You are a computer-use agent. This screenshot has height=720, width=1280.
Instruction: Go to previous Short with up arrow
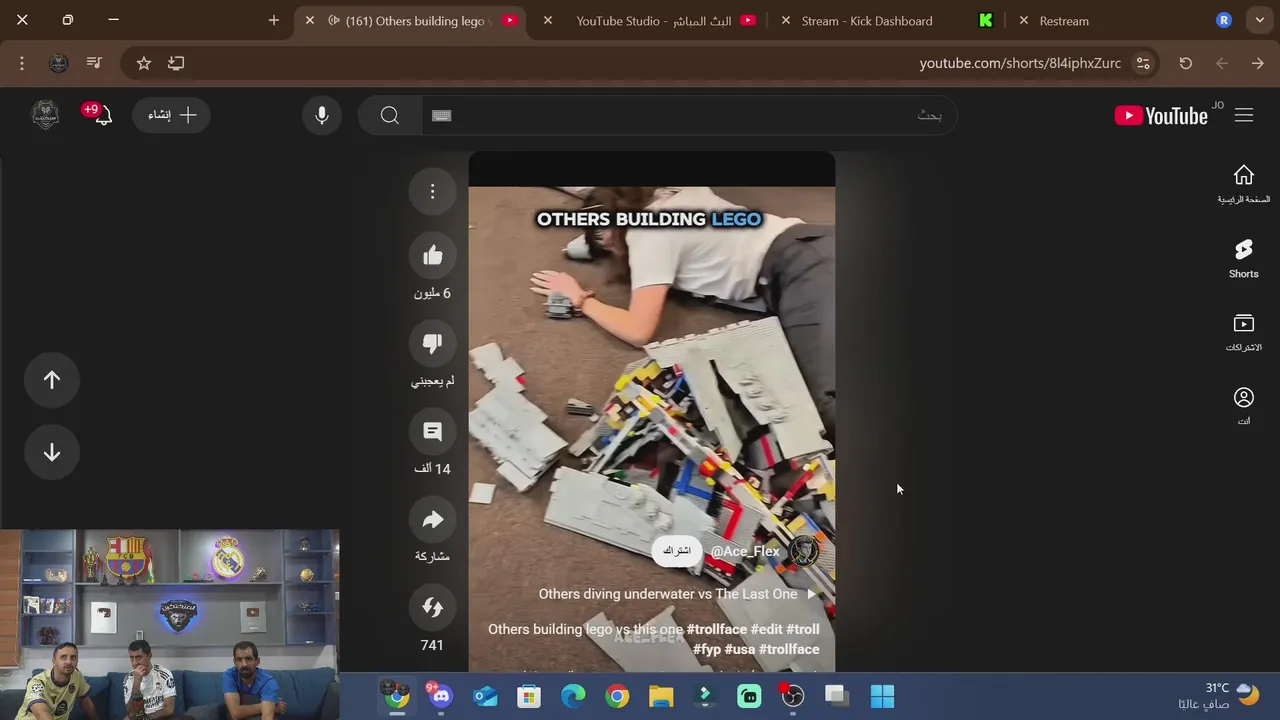click(x=52, y=380)
